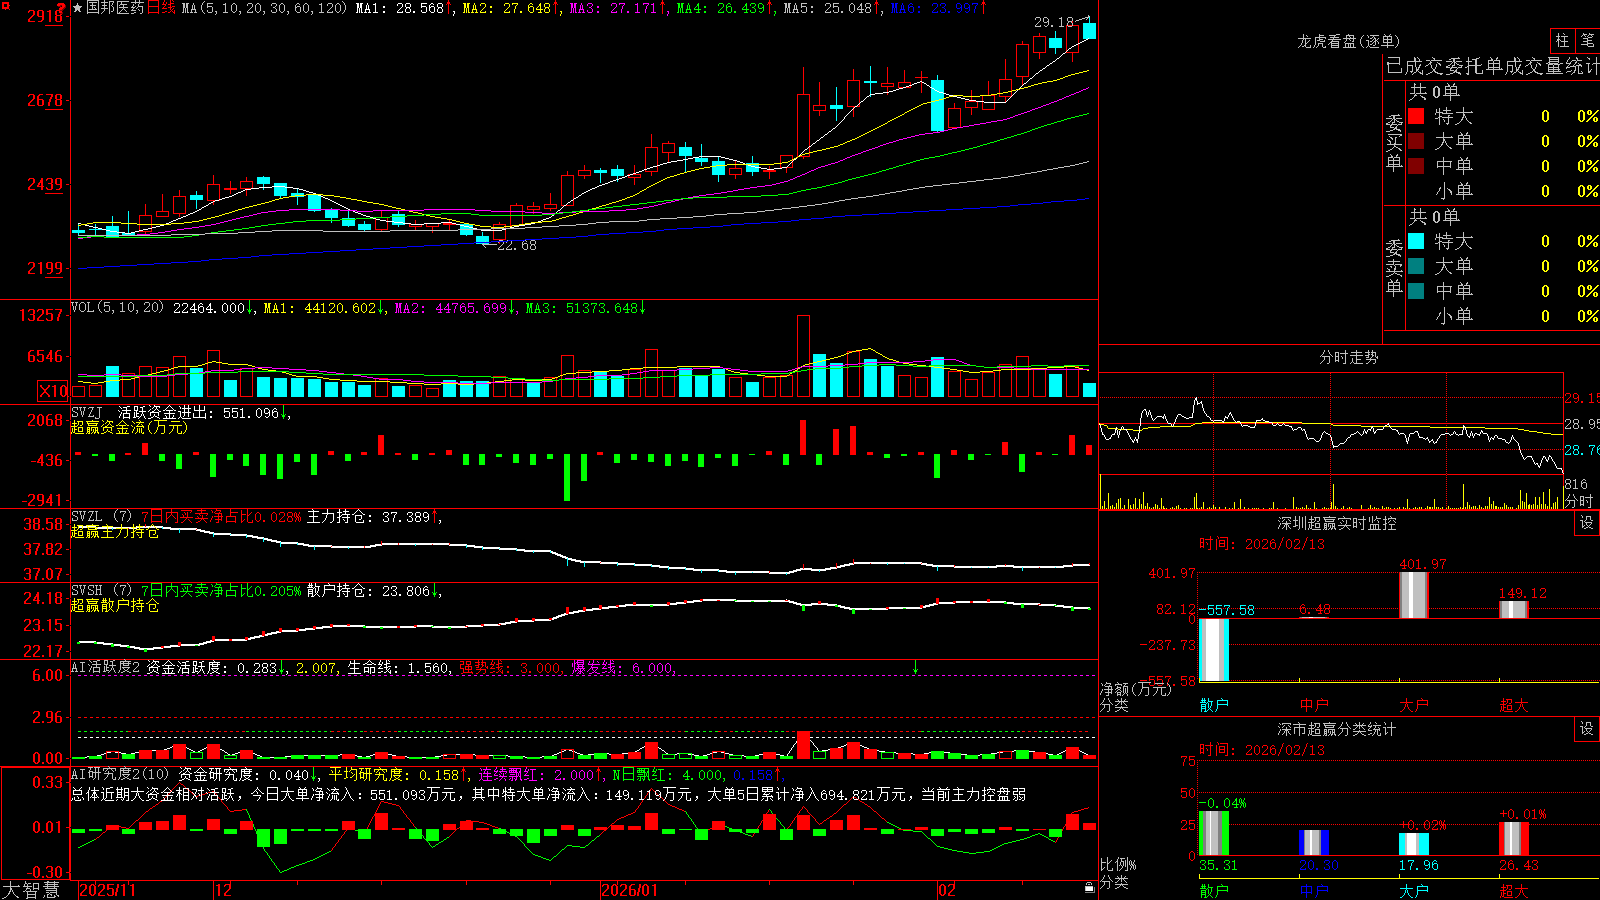Click the green down arrow in AI活跃度2 panel
The width and height of the screenshot is (1600, 900).
[x=915, y=667]
